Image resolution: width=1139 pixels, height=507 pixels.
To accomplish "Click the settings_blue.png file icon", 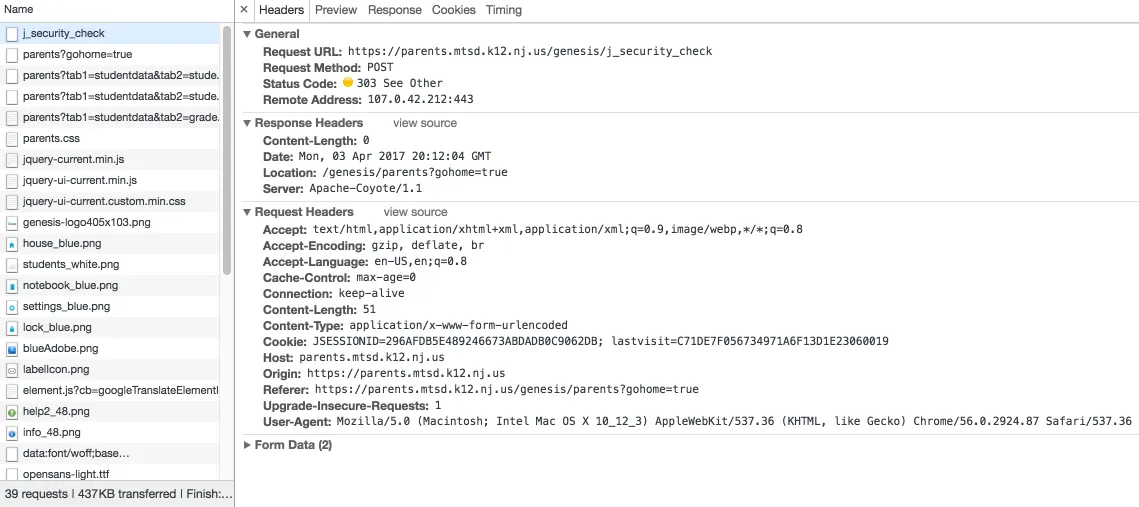I will click(x=12, y=307).
